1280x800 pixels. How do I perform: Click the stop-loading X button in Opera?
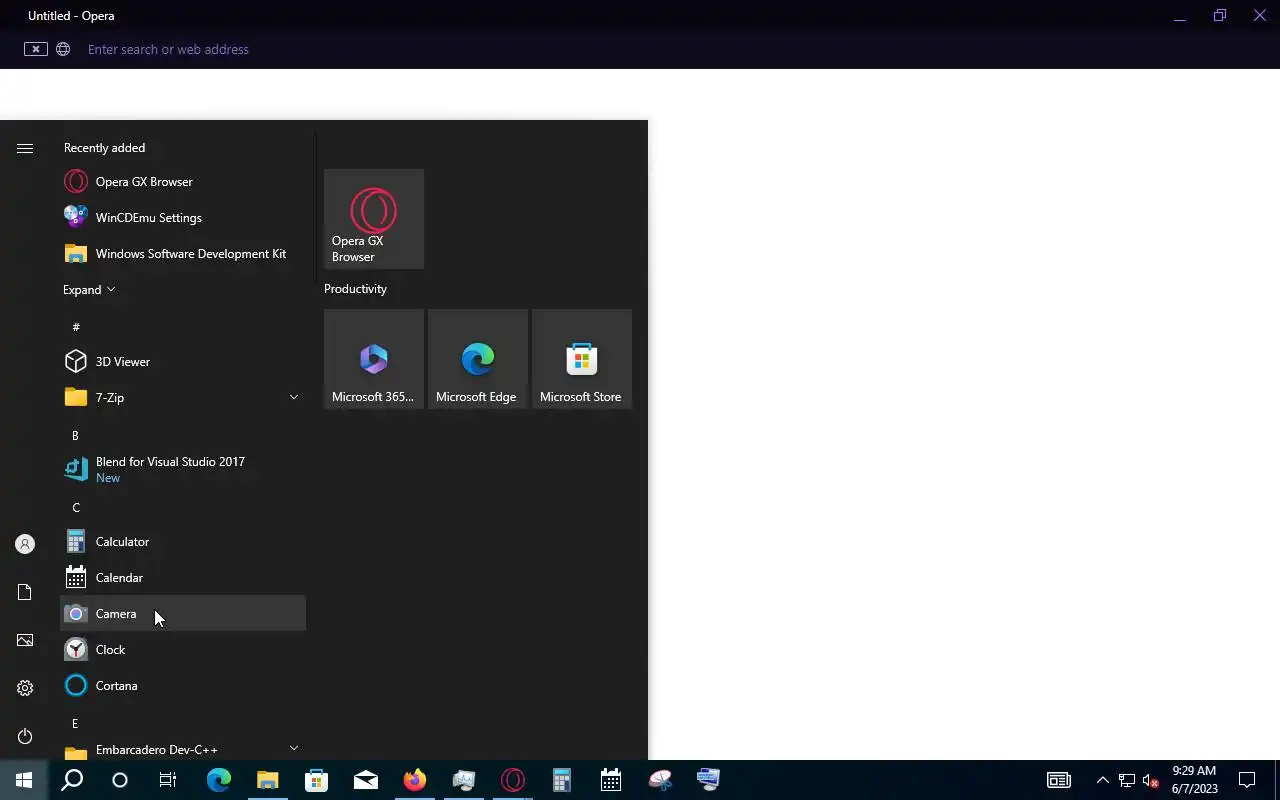point(36,49)
